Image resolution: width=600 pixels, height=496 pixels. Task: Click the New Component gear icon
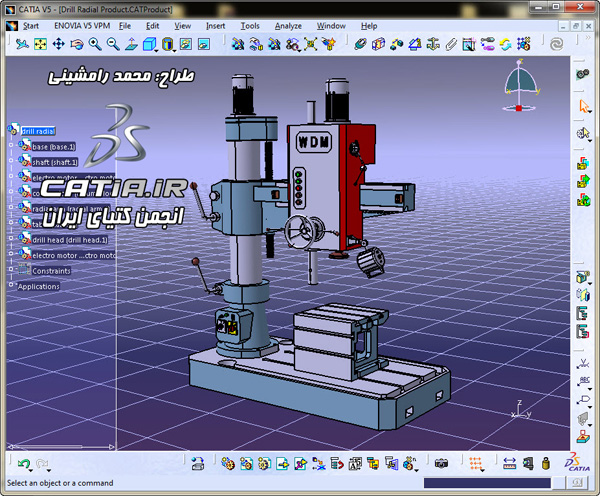[228, 463]
